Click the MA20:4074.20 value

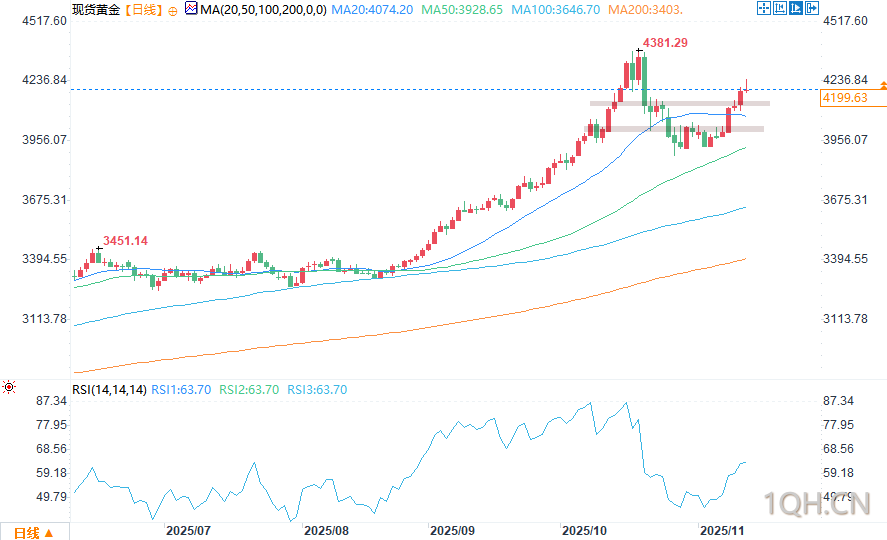point(372,10)
